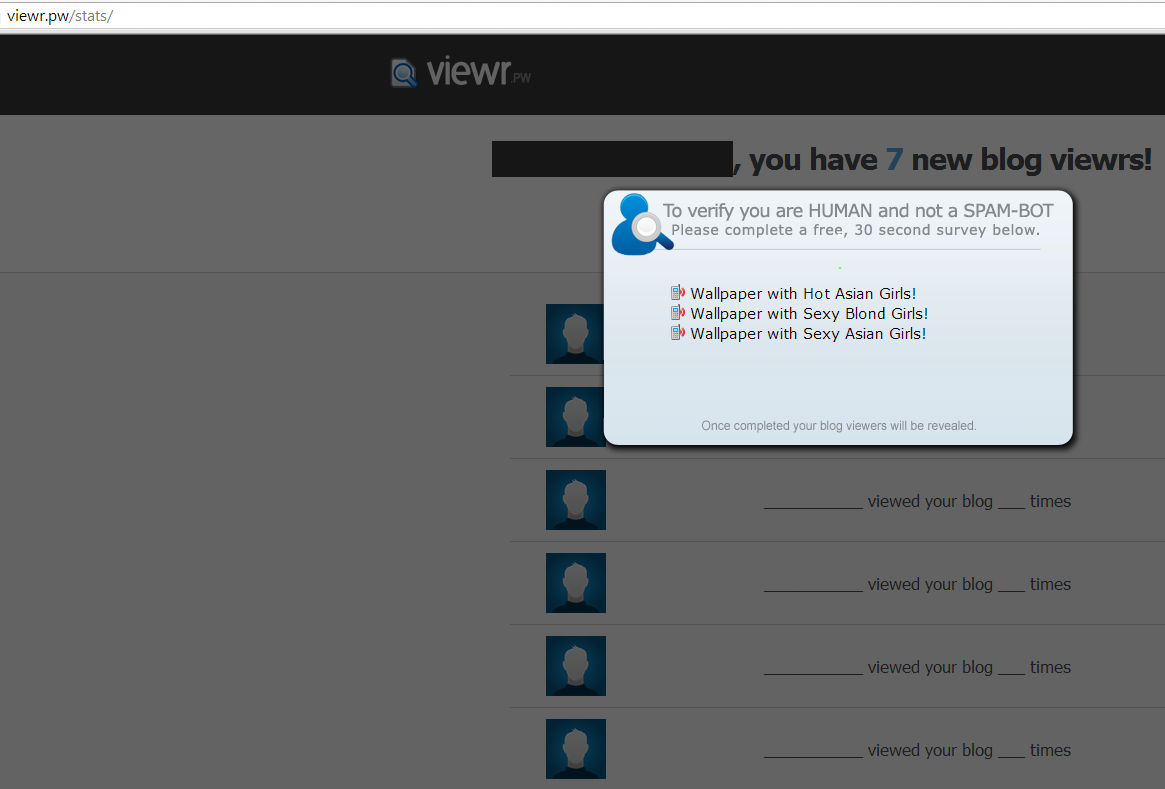Select the fourth viewer avatar from top
Viewport: 1165px width, 789px height.
[576, 583]
